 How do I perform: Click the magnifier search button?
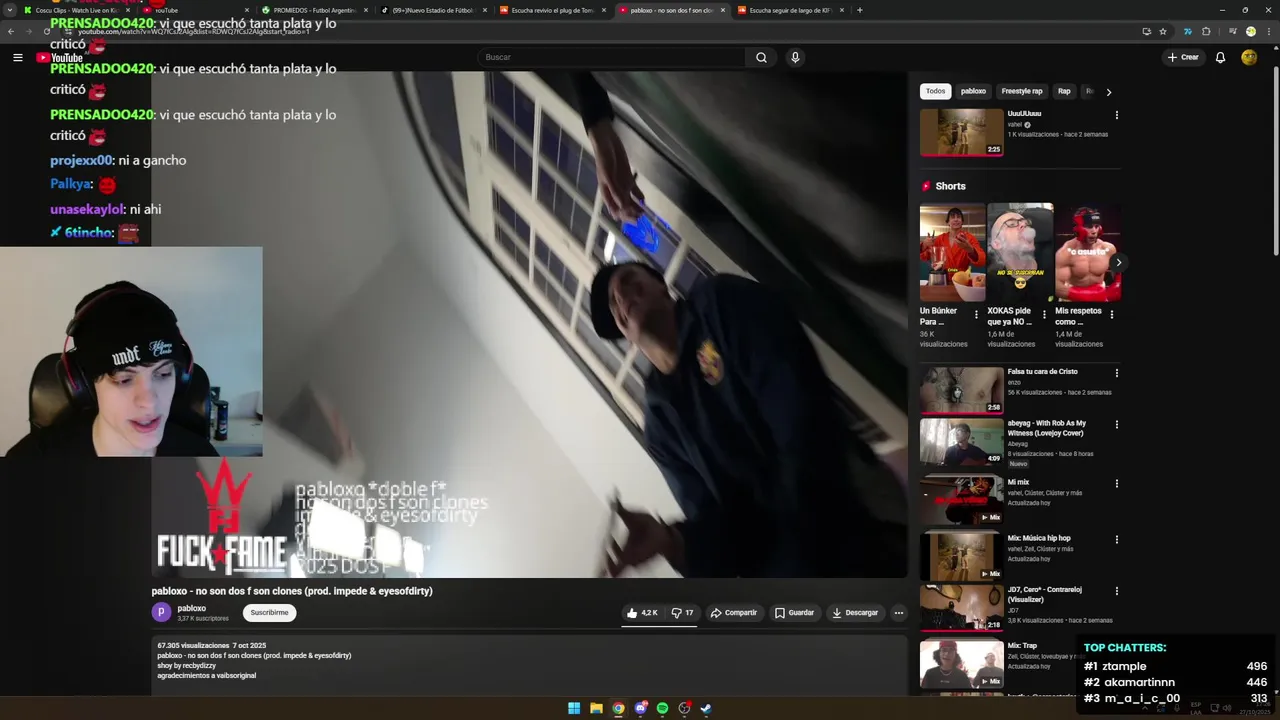pos(761,57)
